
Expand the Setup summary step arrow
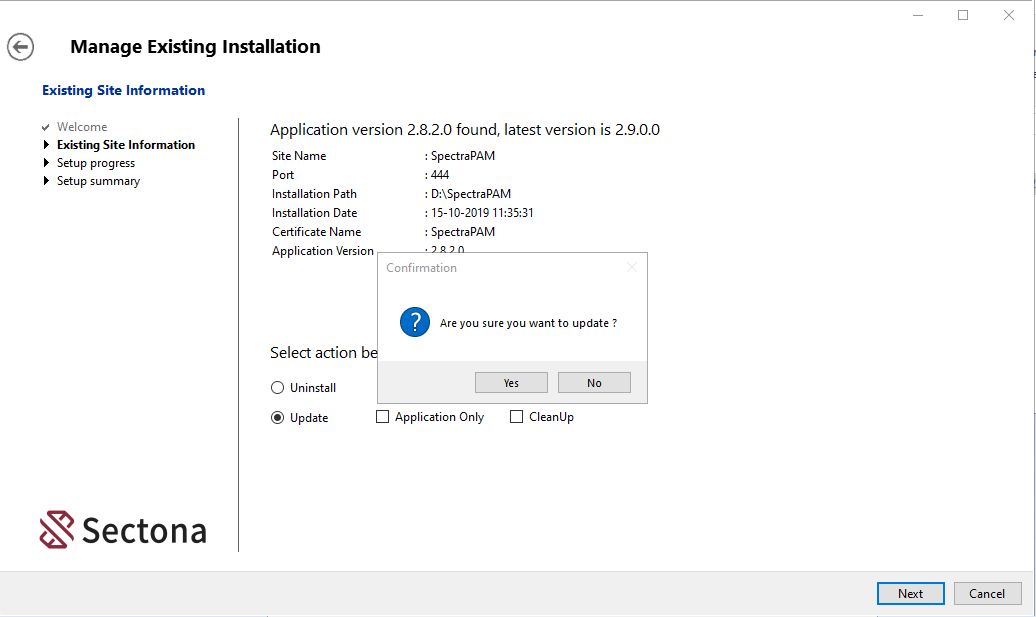coord(46,181)
